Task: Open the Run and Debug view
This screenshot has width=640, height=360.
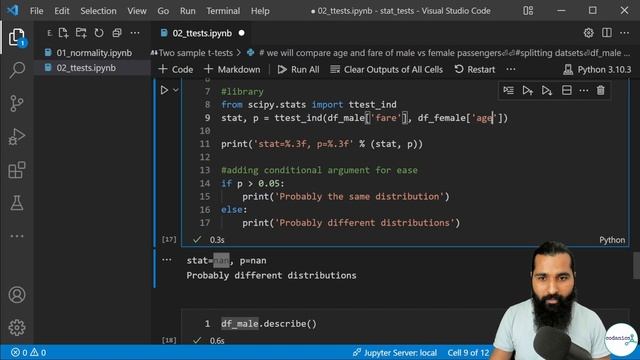Action: [x=17, y=137]
